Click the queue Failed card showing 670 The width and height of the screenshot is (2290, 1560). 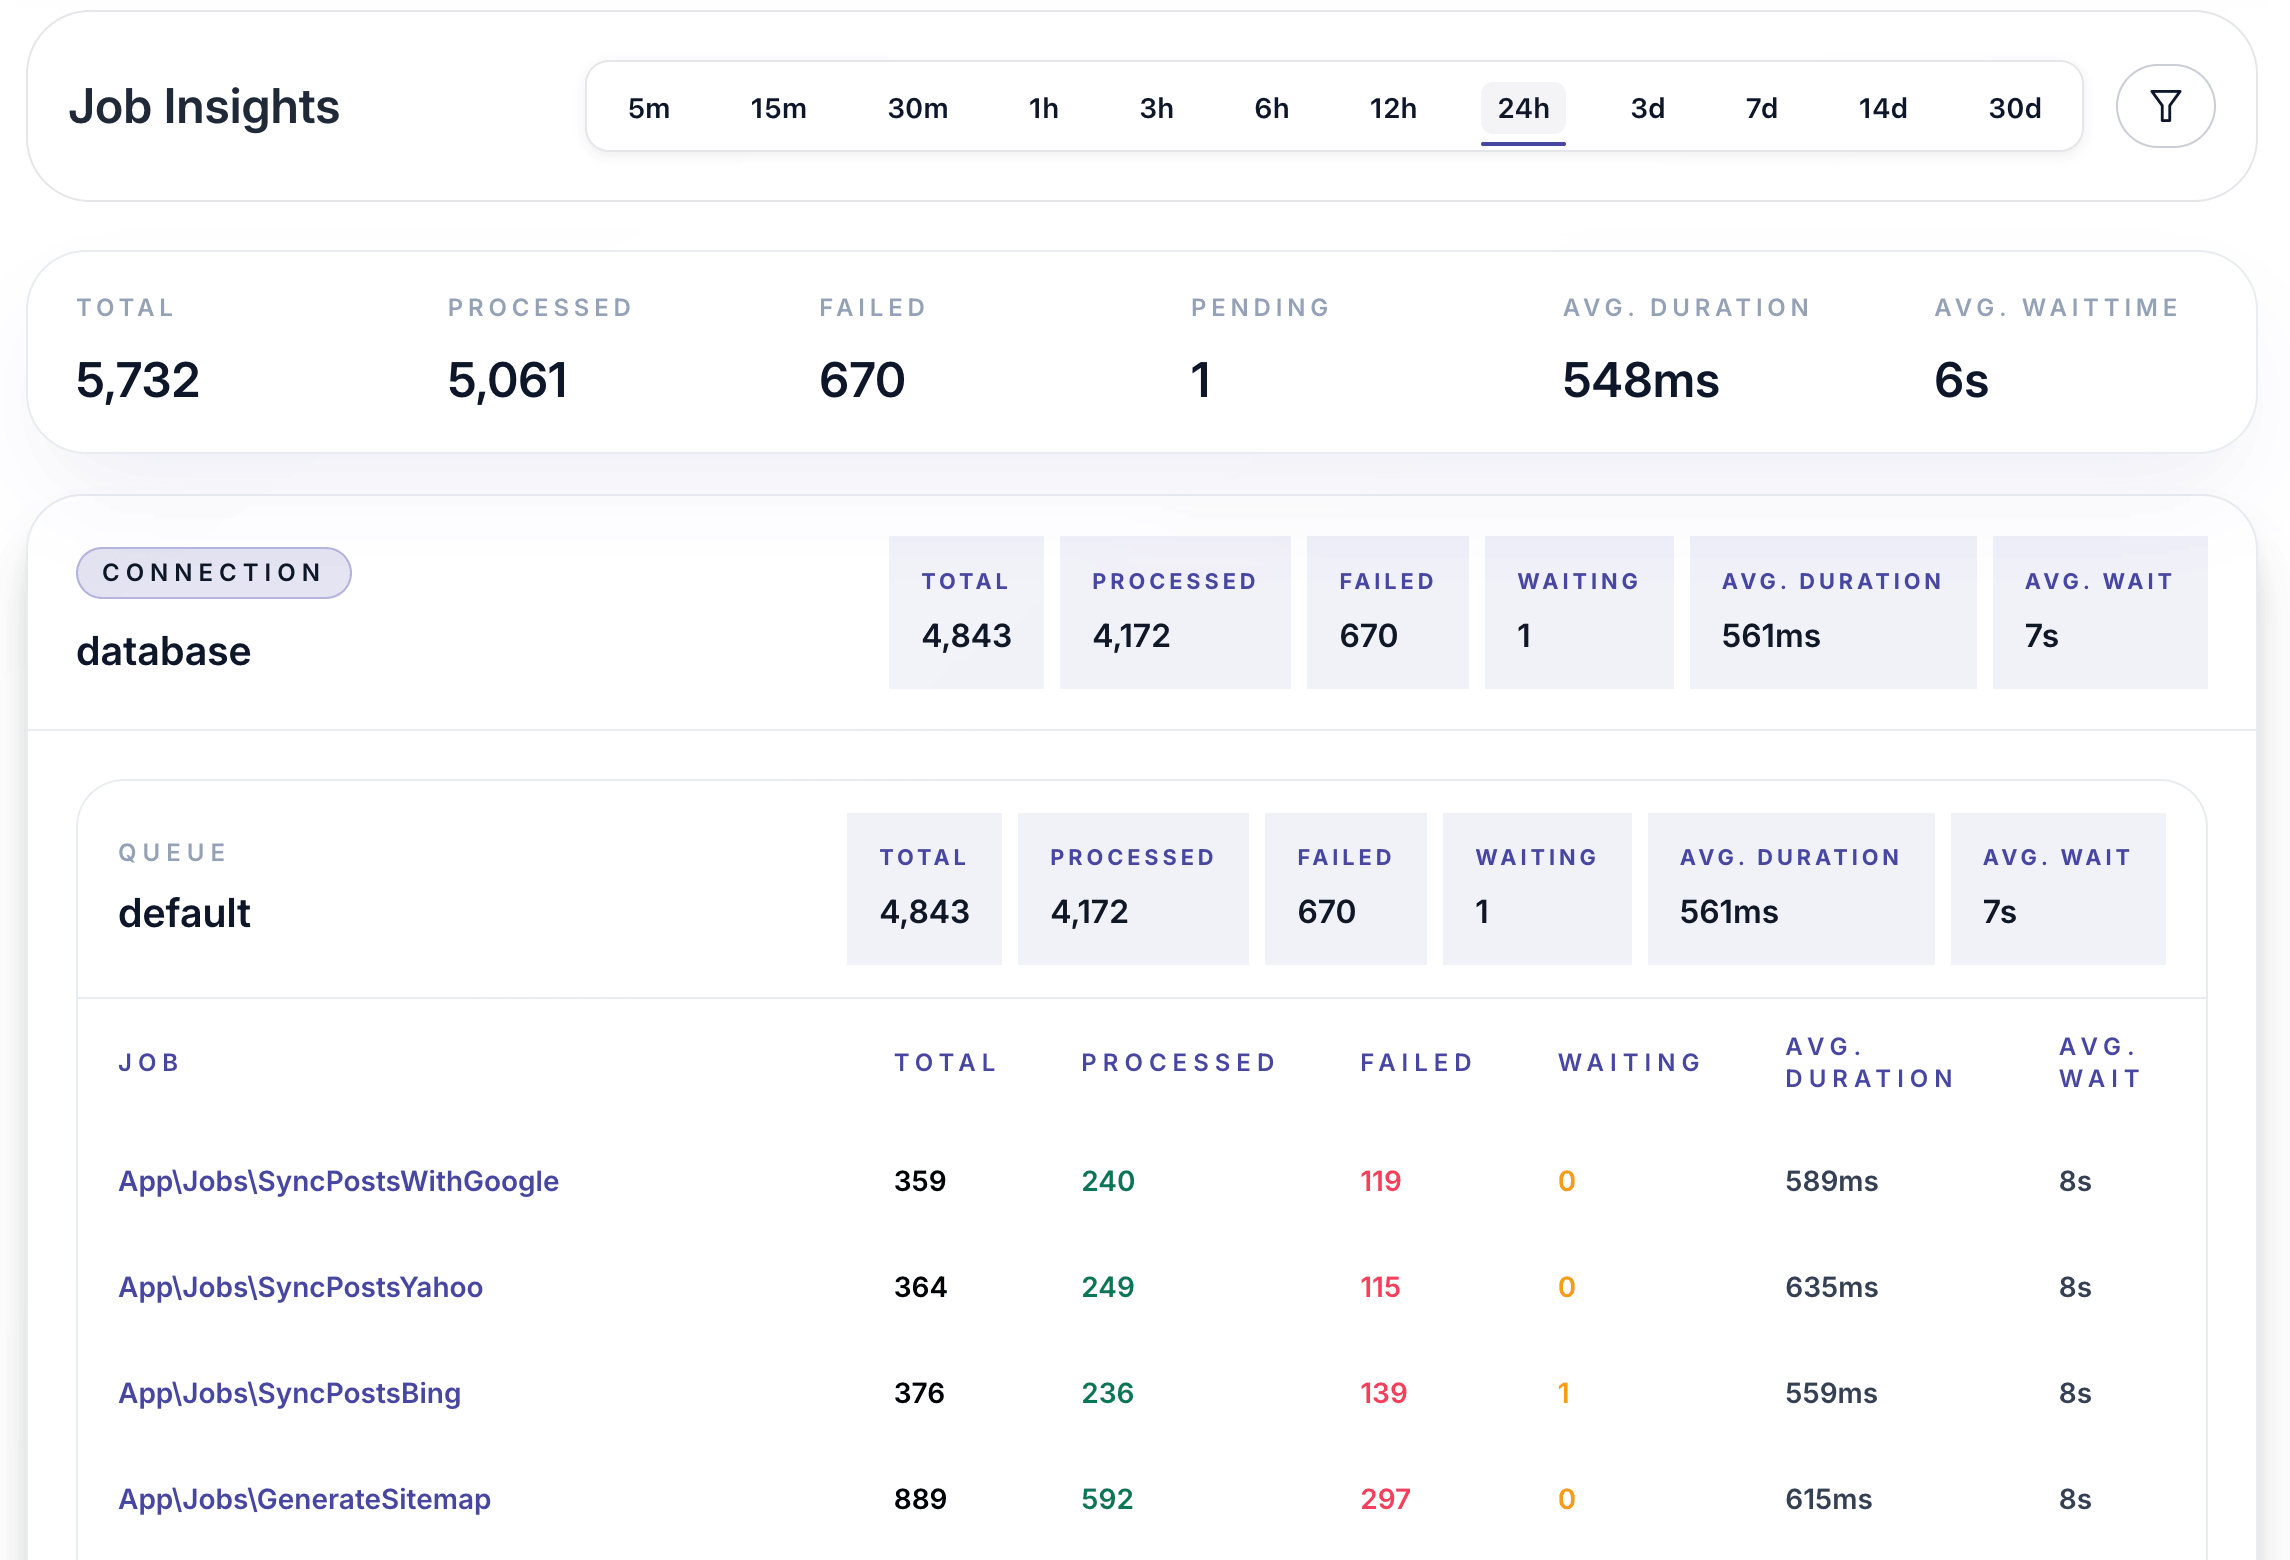point(1346,889)
